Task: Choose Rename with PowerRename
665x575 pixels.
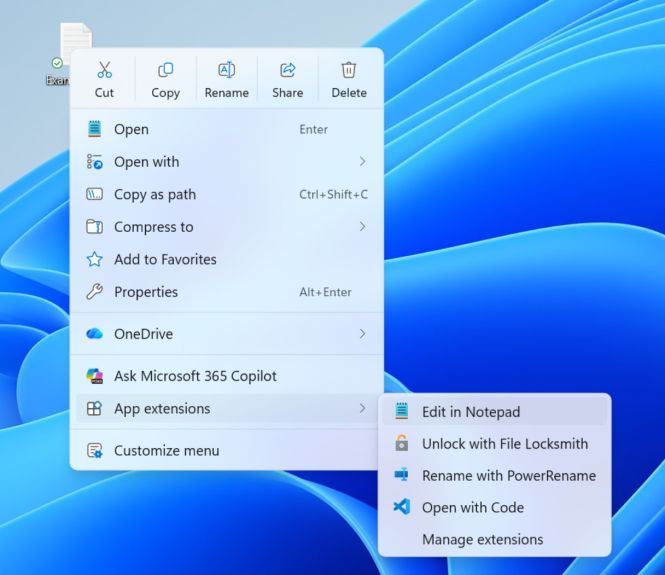Action: pos(495,475)
